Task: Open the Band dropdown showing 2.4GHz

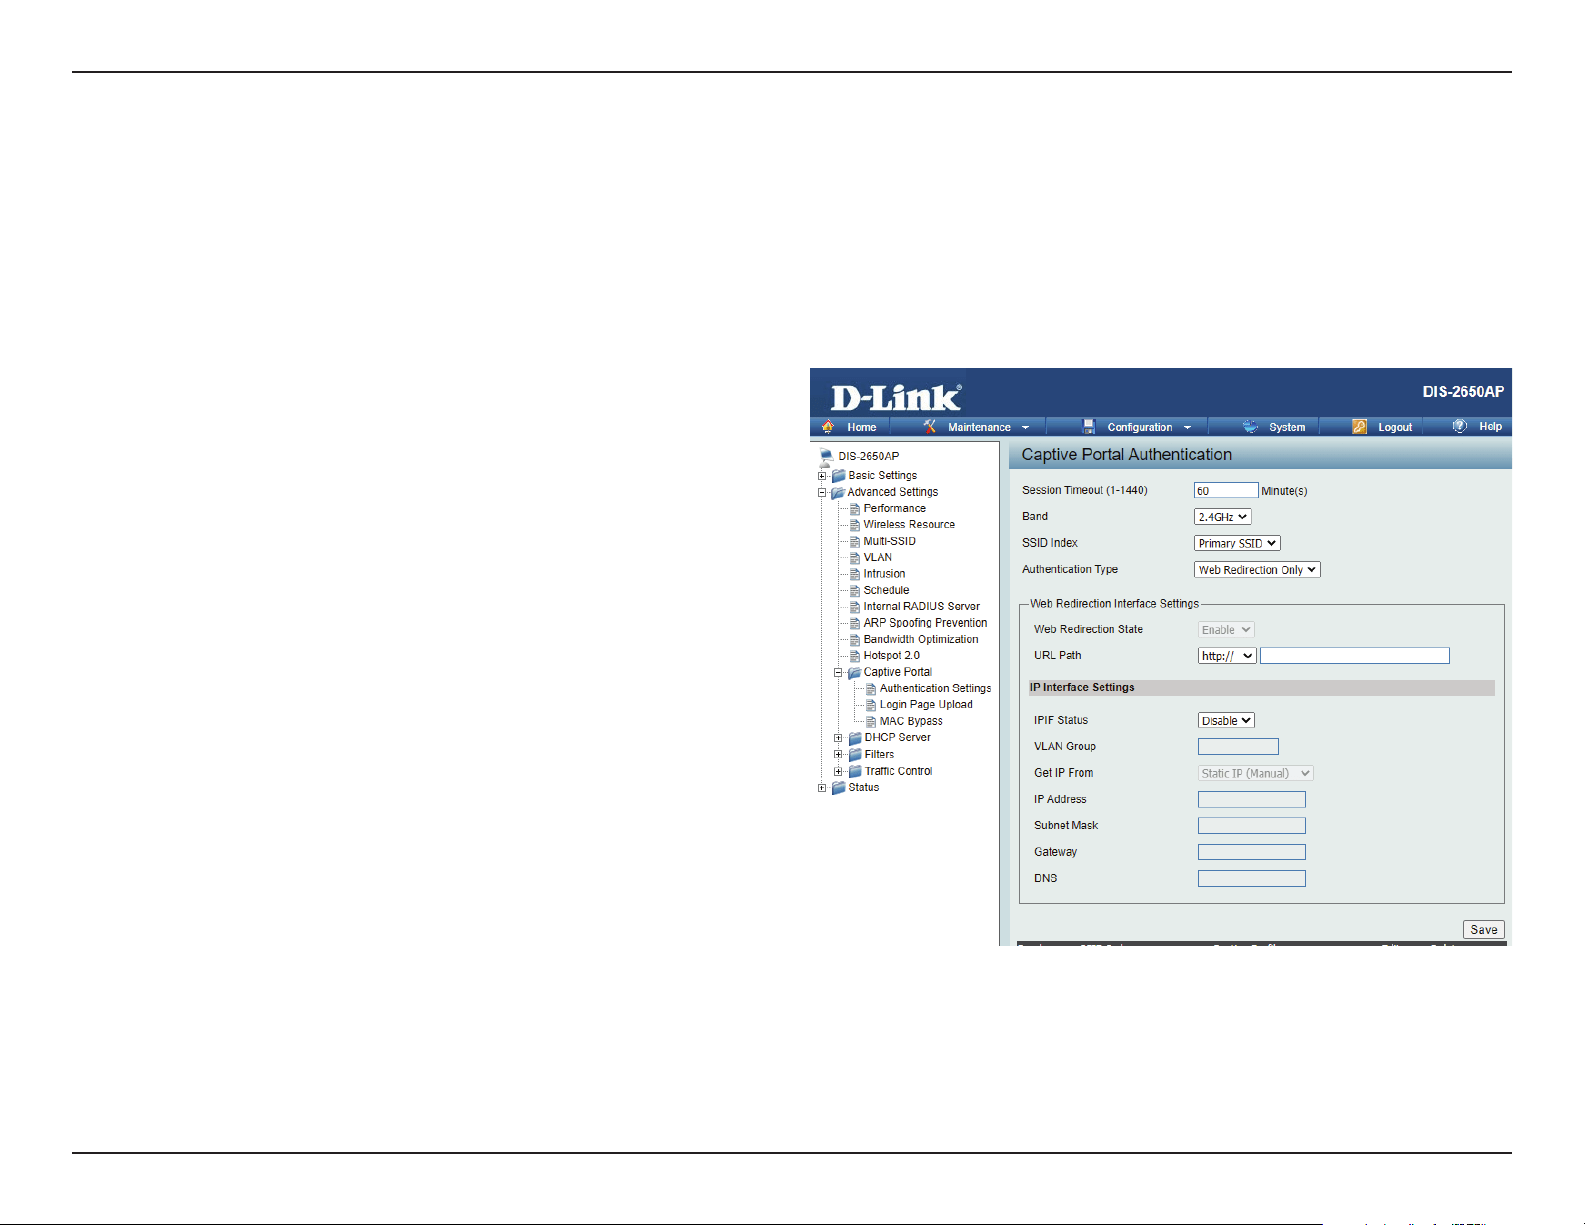Action: pyautogui.click(x=1223, y=517)
